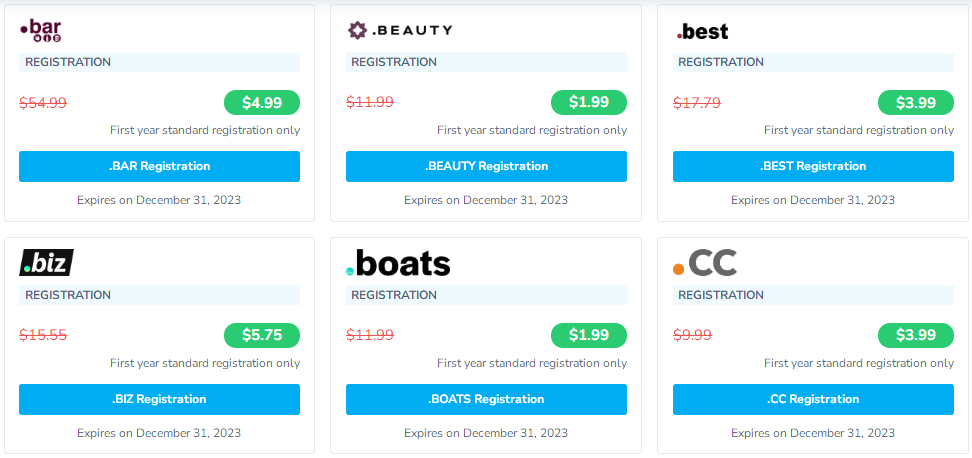Viewport: 972px width, 458px height.
Task: Click the .CC domain logo
Action: (705, 263)
